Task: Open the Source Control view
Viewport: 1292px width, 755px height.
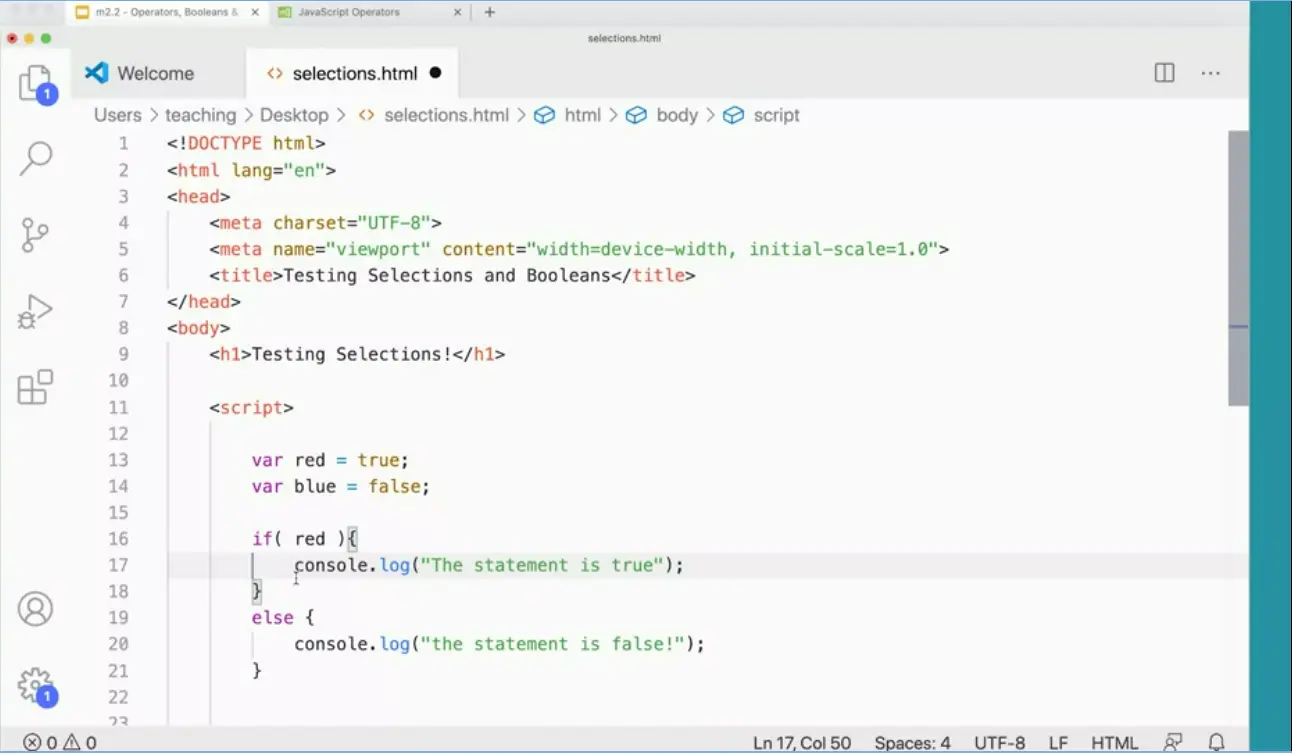Action: point(35,235)
